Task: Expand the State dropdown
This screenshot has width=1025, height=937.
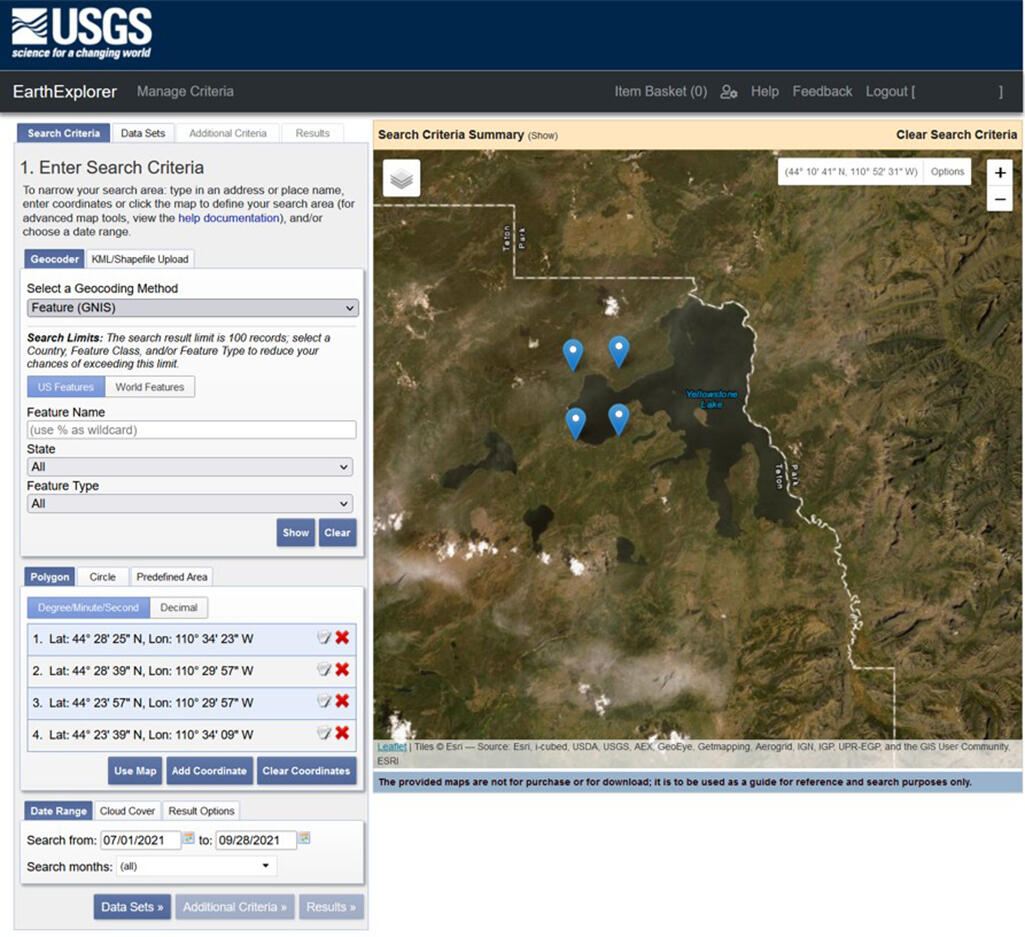Action: pos(190,467)
